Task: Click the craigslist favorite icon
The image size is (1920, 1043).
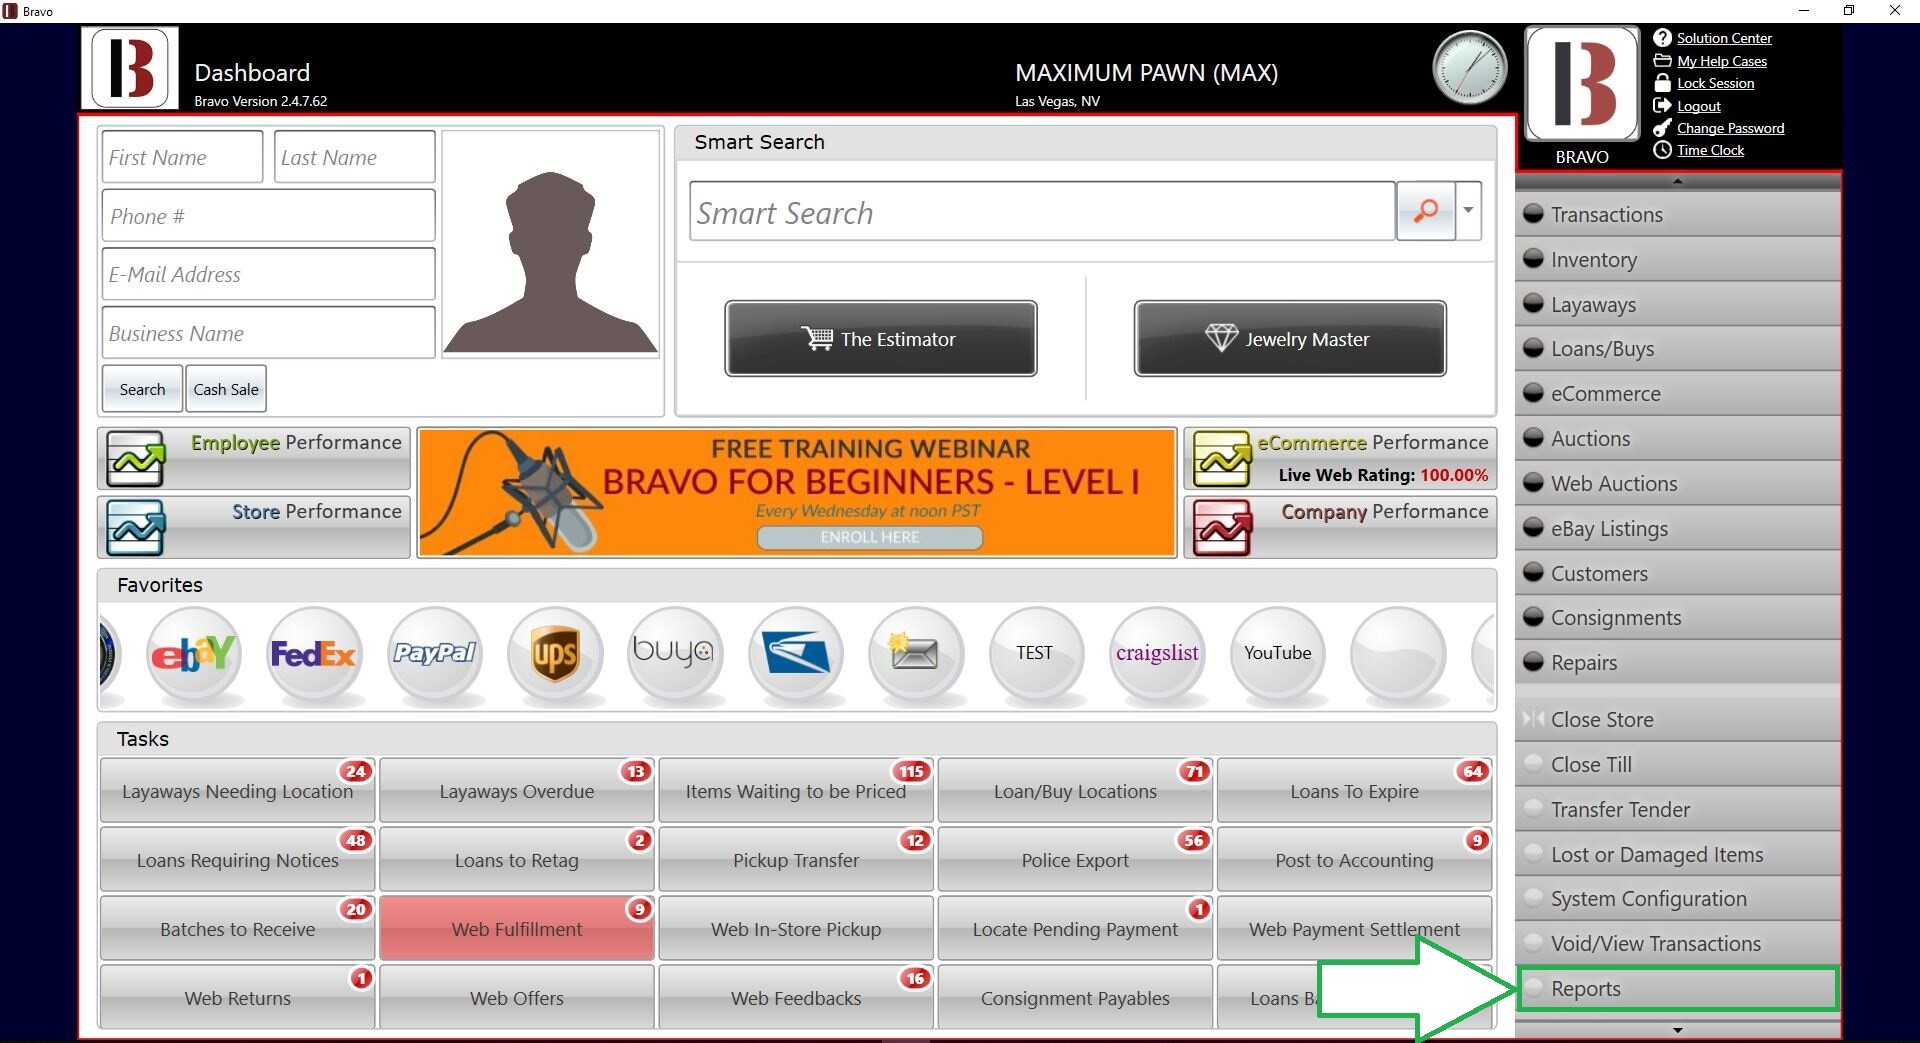Action: pyautogui.click(x=1157, y=654)
